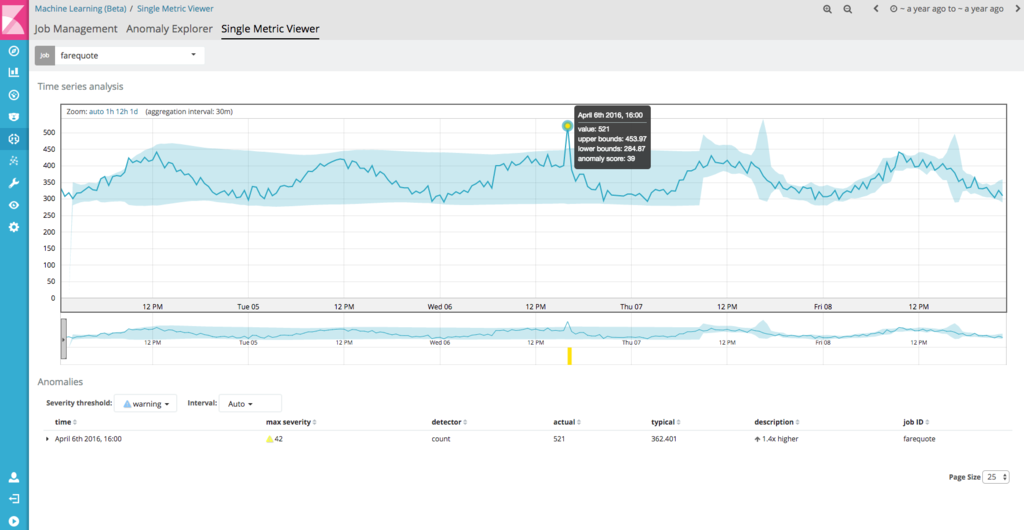Click the yellow anomaly point on the chart

pyautogui.click(x=568, y=126)
